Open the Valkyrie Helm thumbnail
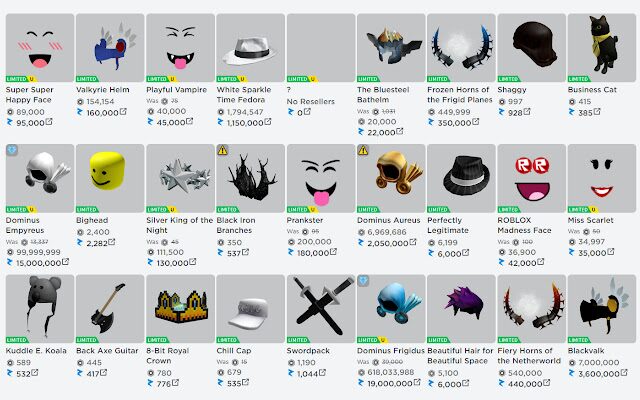The image size is (640, 400). (x=110, y=48)
